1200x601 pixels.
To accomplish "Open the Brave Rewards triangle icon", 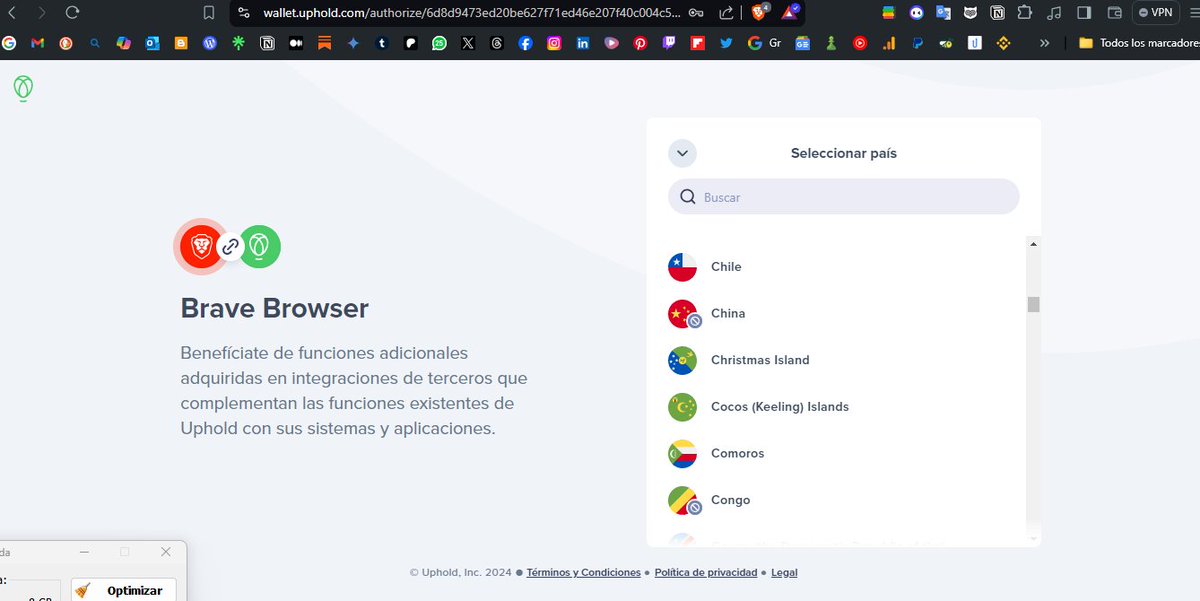I will (790, 13).
